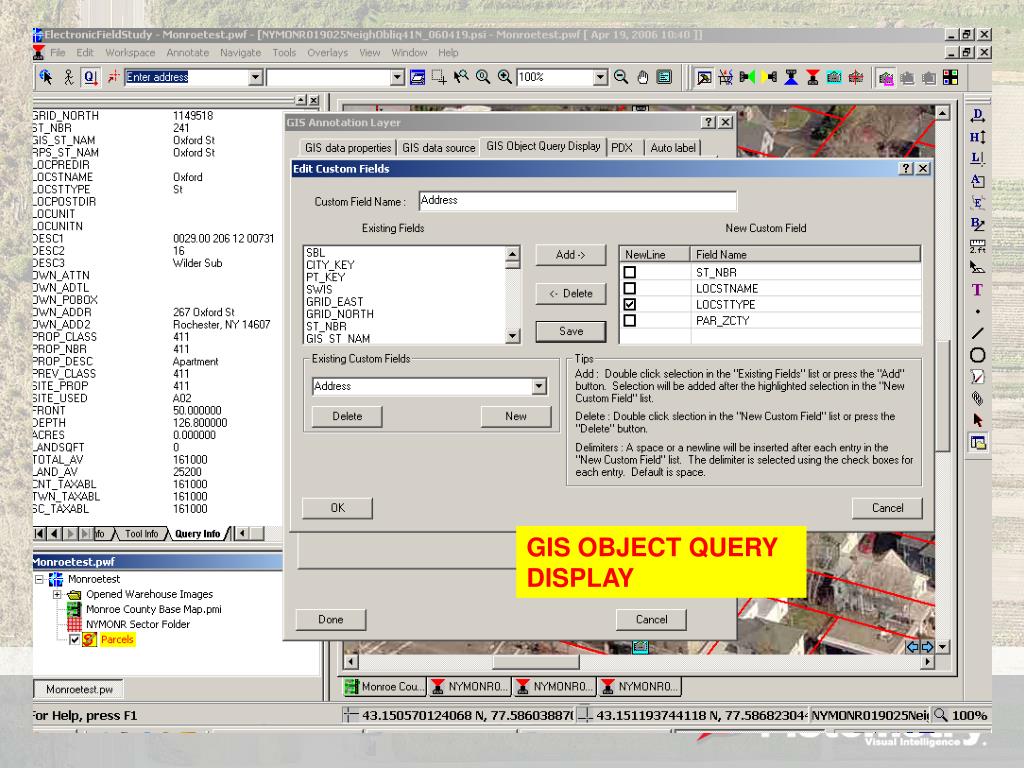
Task: Select the circle drawing tool
Action: 977,355
